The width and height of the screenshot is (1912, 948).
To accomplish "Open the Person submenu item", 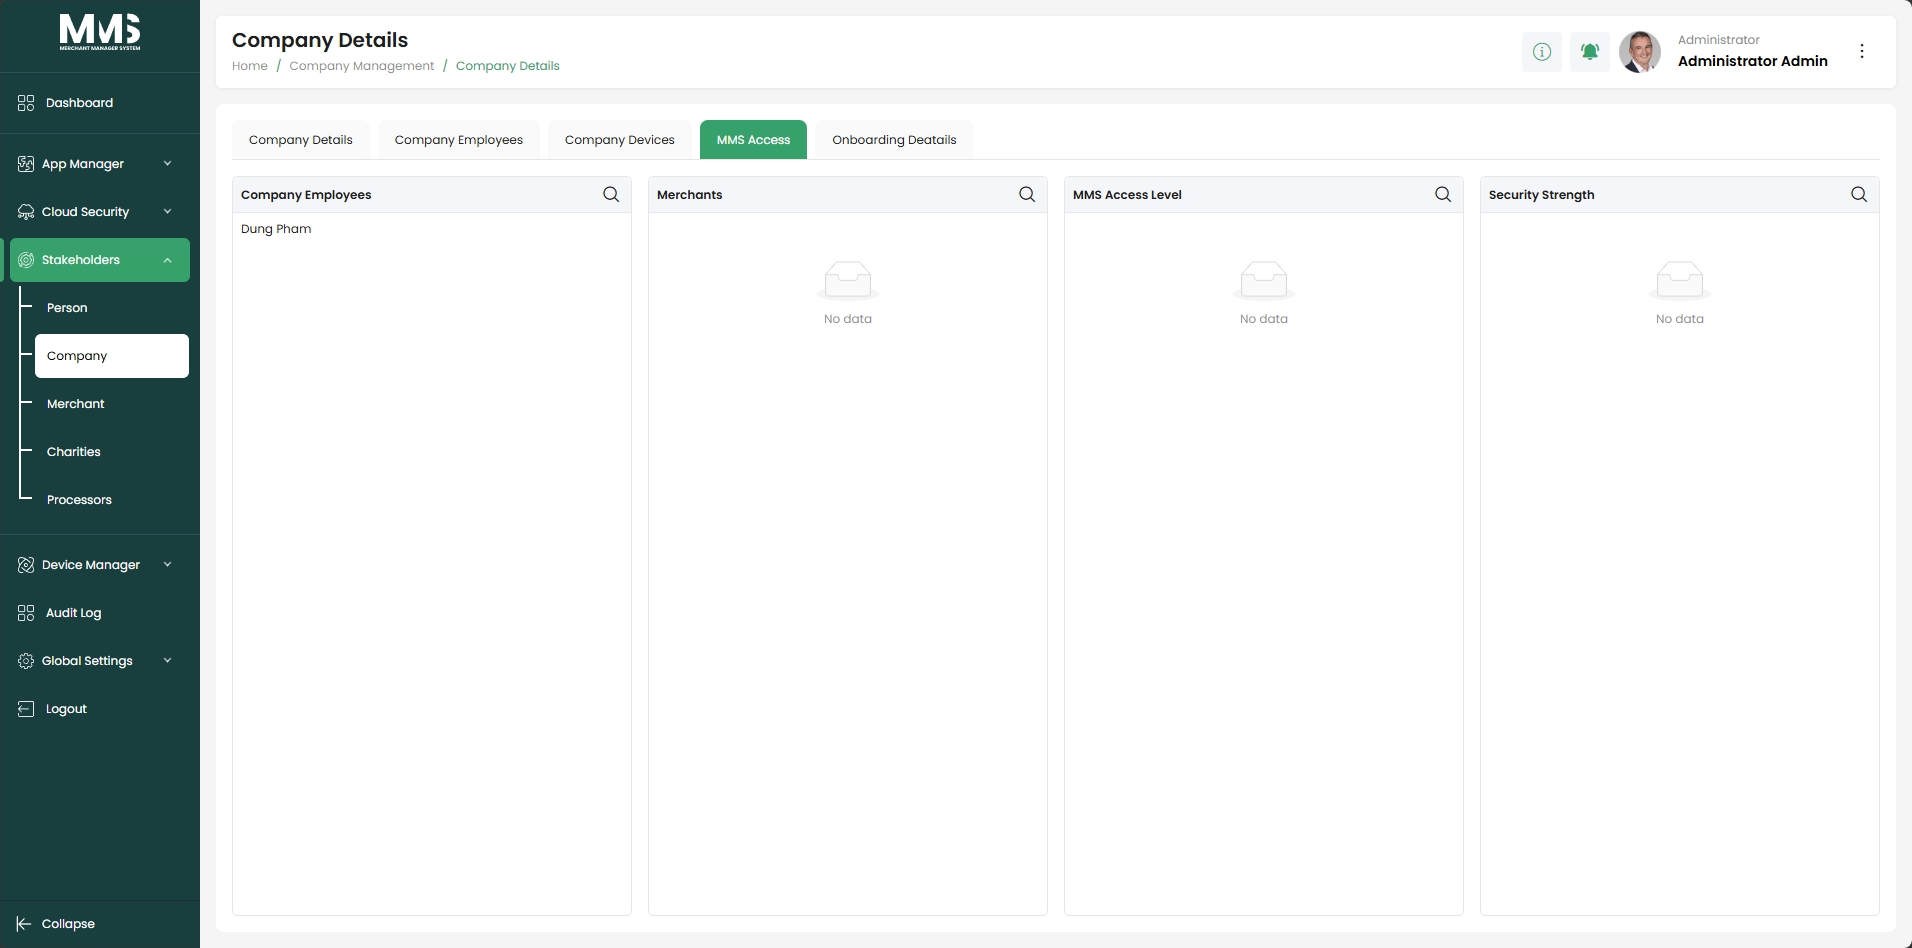I will point(67,308).
